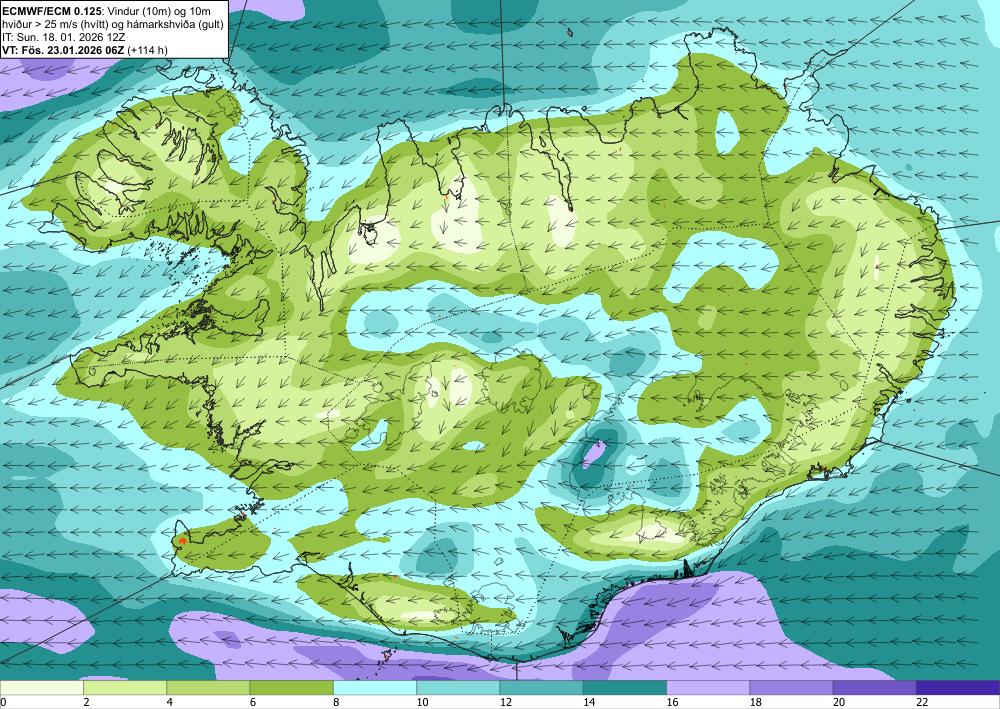Click the legend scale label "8"

(x=336, y=703)
